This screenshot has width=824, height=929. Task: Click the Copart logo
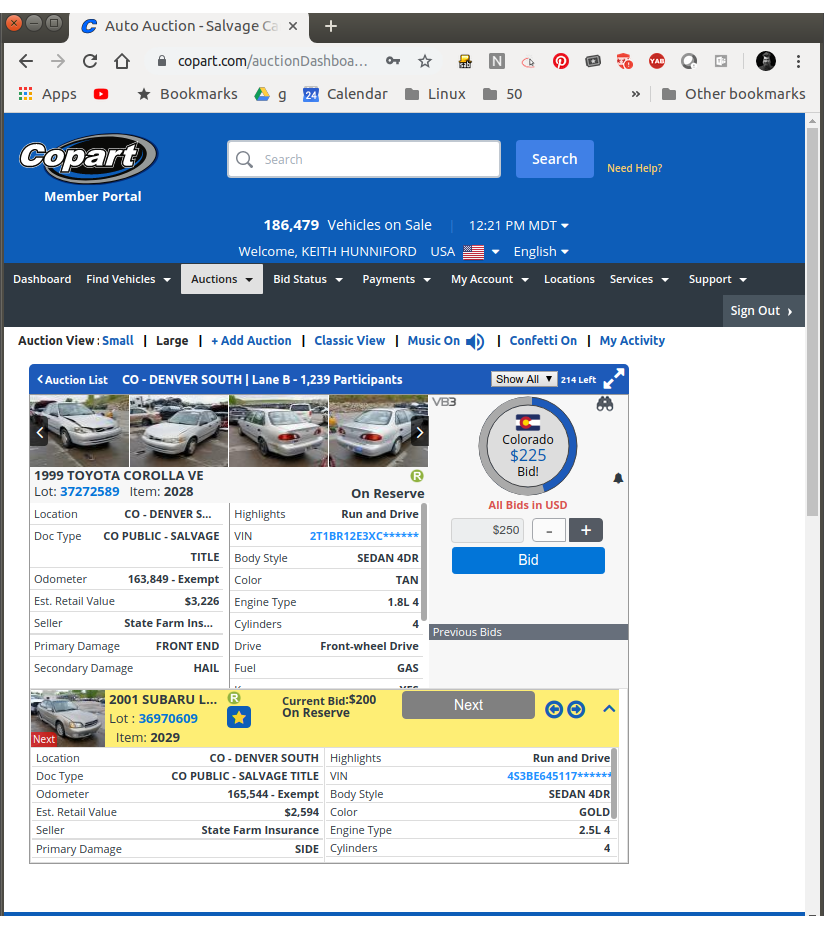(x=88, y=158)
